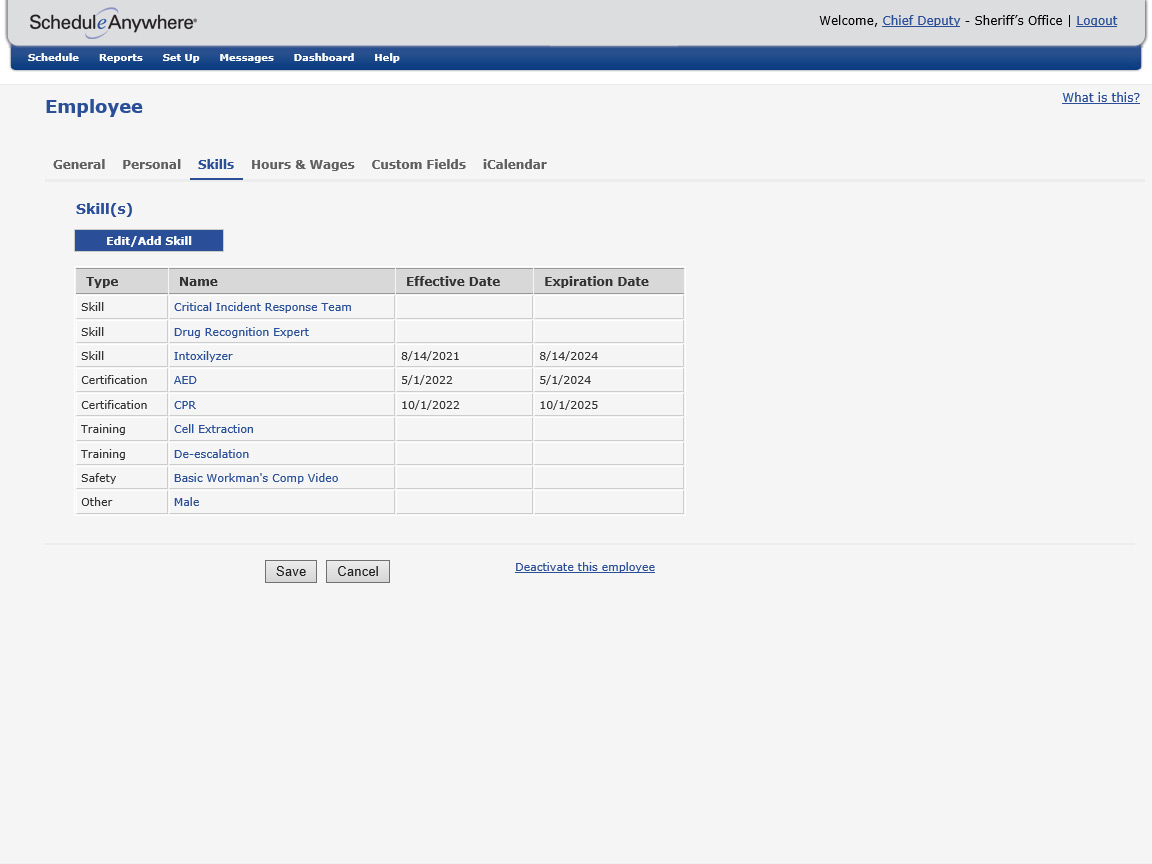Open the Male entry
This screenshot has width=1152, height=864.
click(x=186, y=503)
